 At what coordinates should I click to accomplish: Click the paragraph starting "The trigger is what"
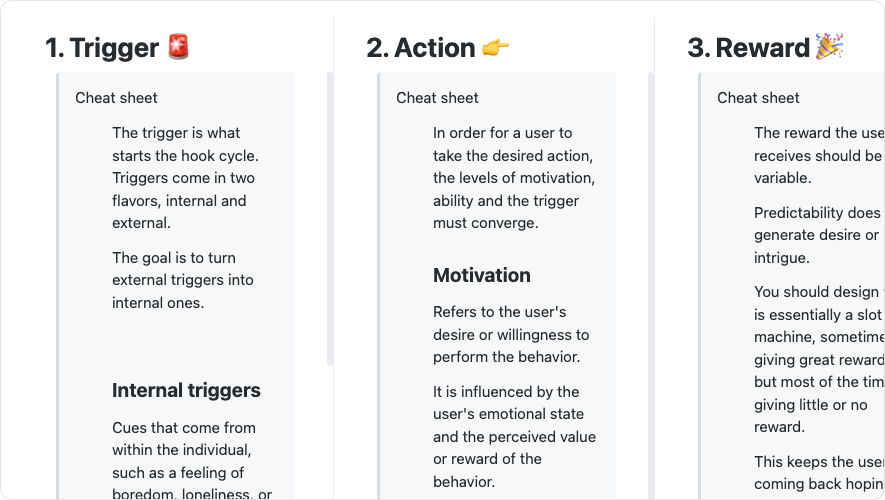pos(185,178)
